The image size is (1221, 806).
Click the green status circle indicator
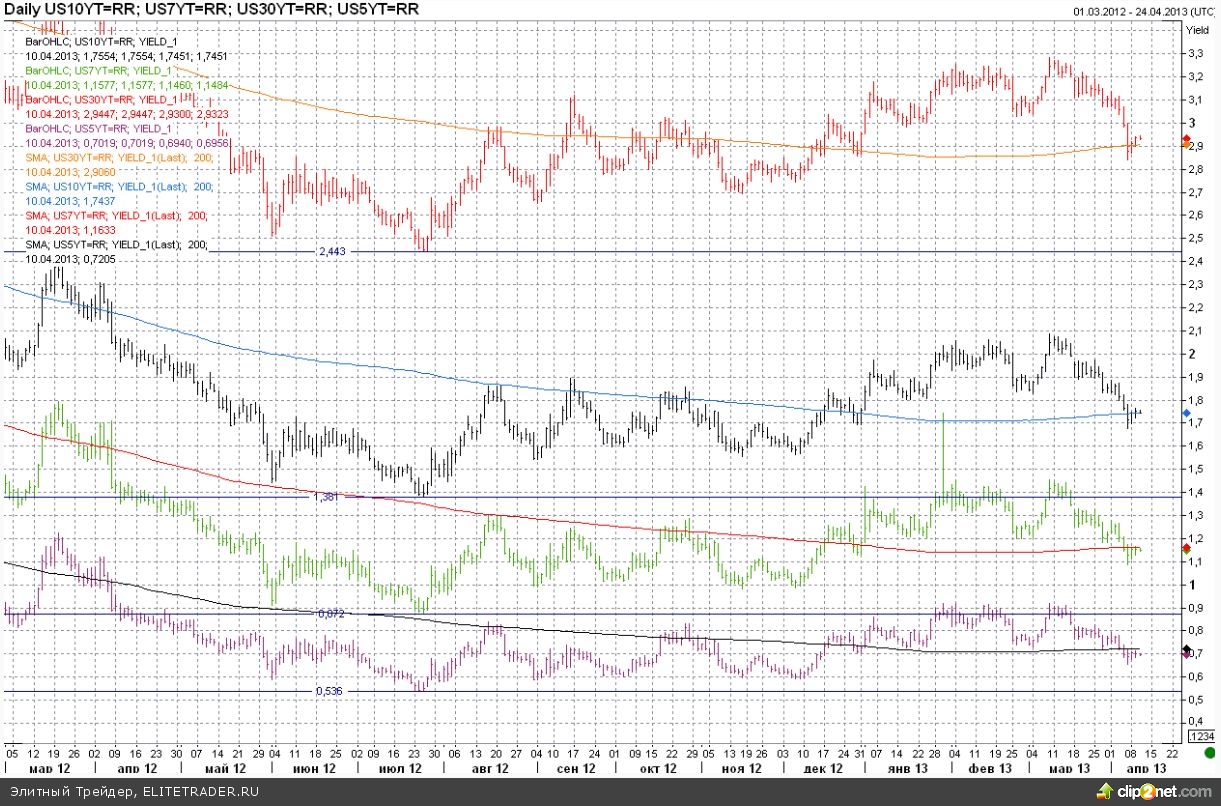[1208, 752]
